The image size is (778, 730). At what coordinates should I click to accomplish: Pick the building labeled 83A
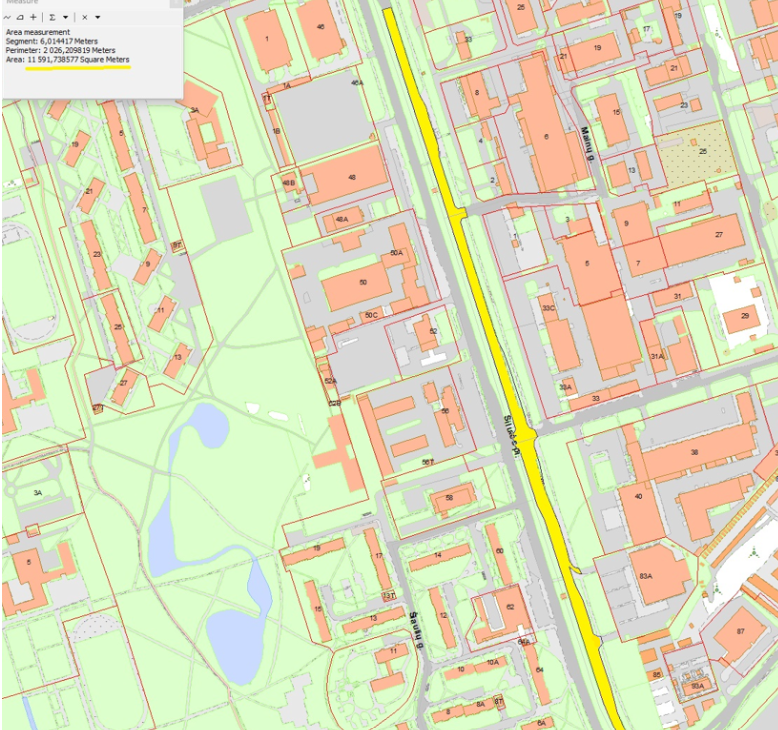(x=657, y=574)
